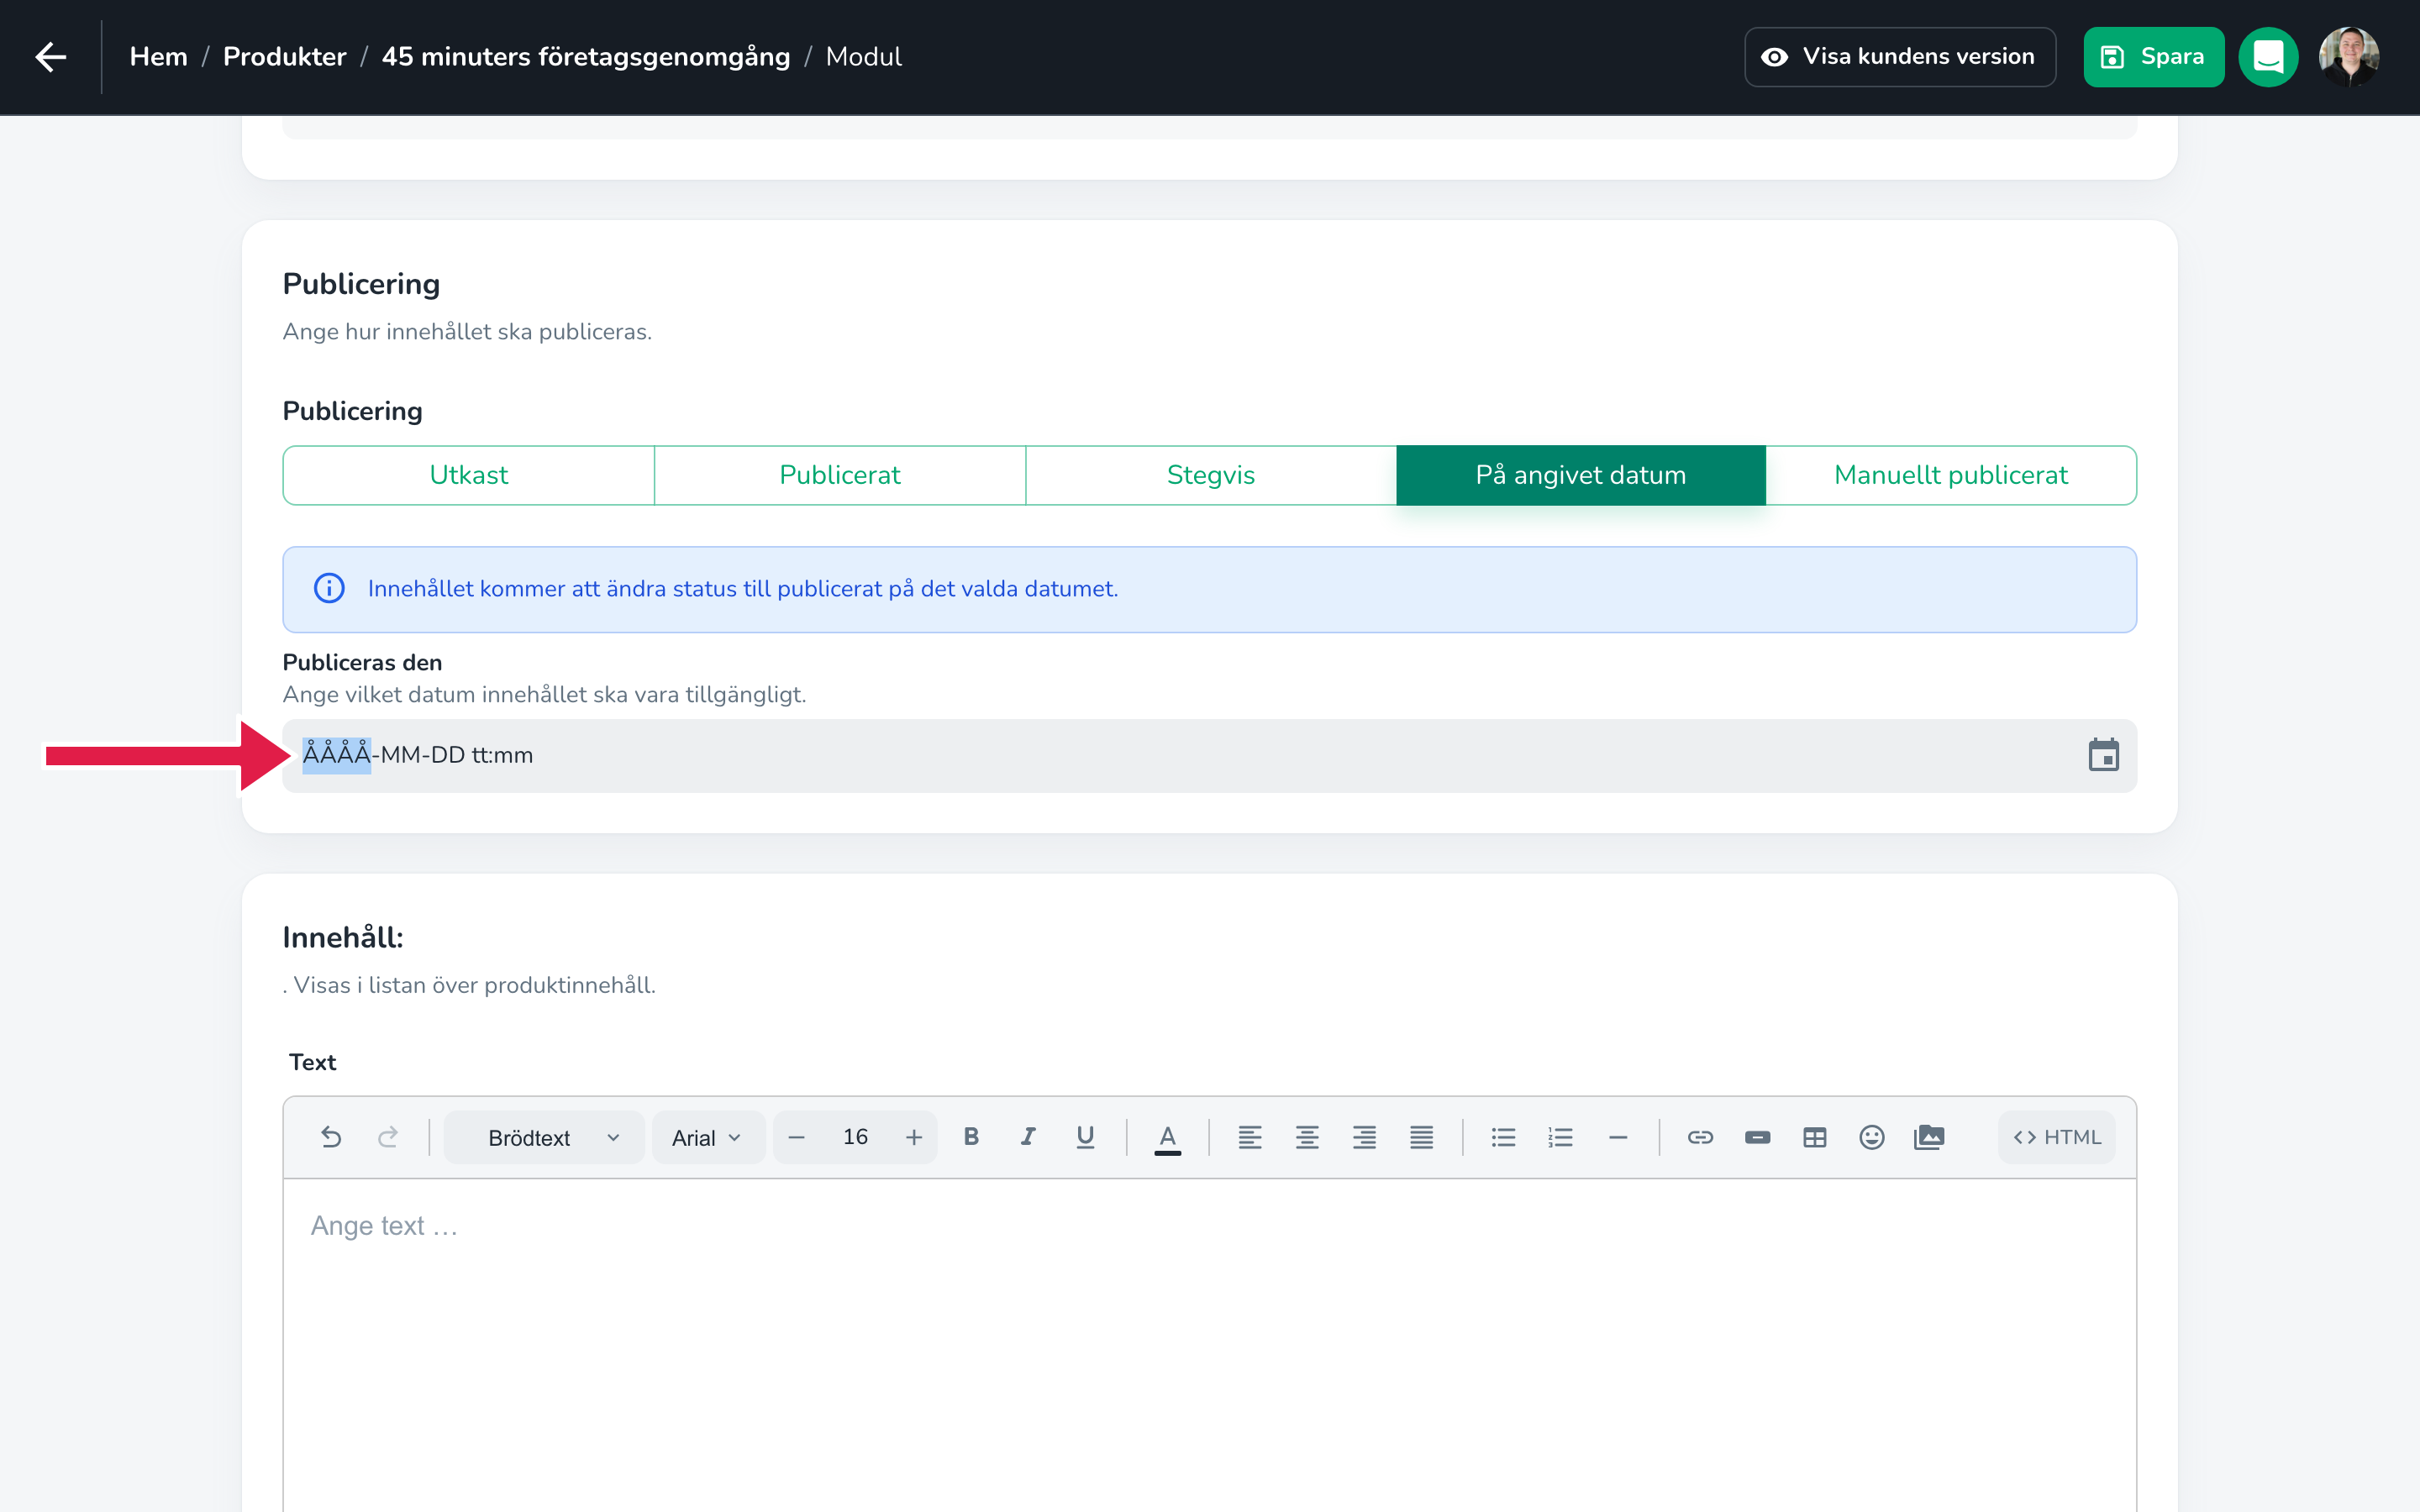Align text to the right
The image size is (2420, 1512).
pyautogui.click(x=1364, y=1137)
